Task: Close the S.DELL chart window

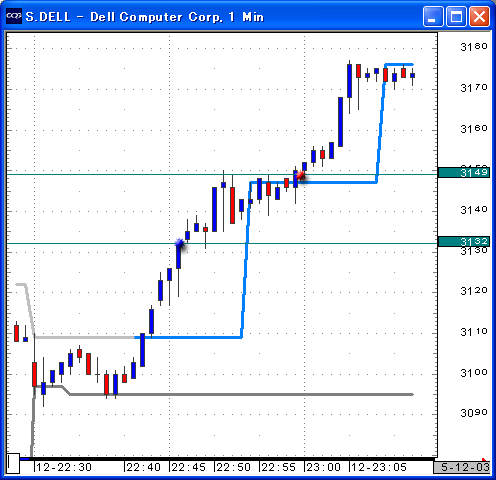Action: click(x=480, y=16)
